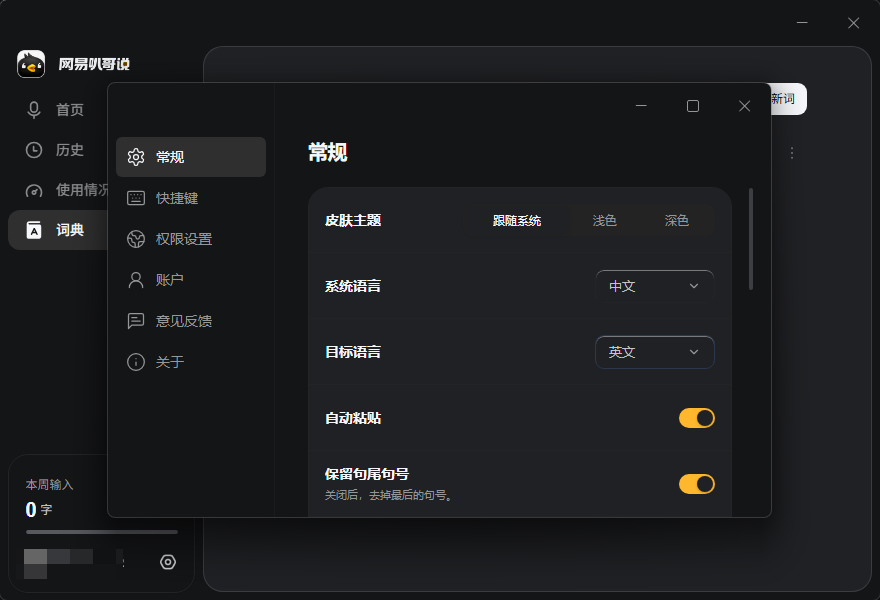The width and height of the screenshot is (880, 600).
Task: Navigate to 首页 in main sidebar
Action: coord(56,109)
